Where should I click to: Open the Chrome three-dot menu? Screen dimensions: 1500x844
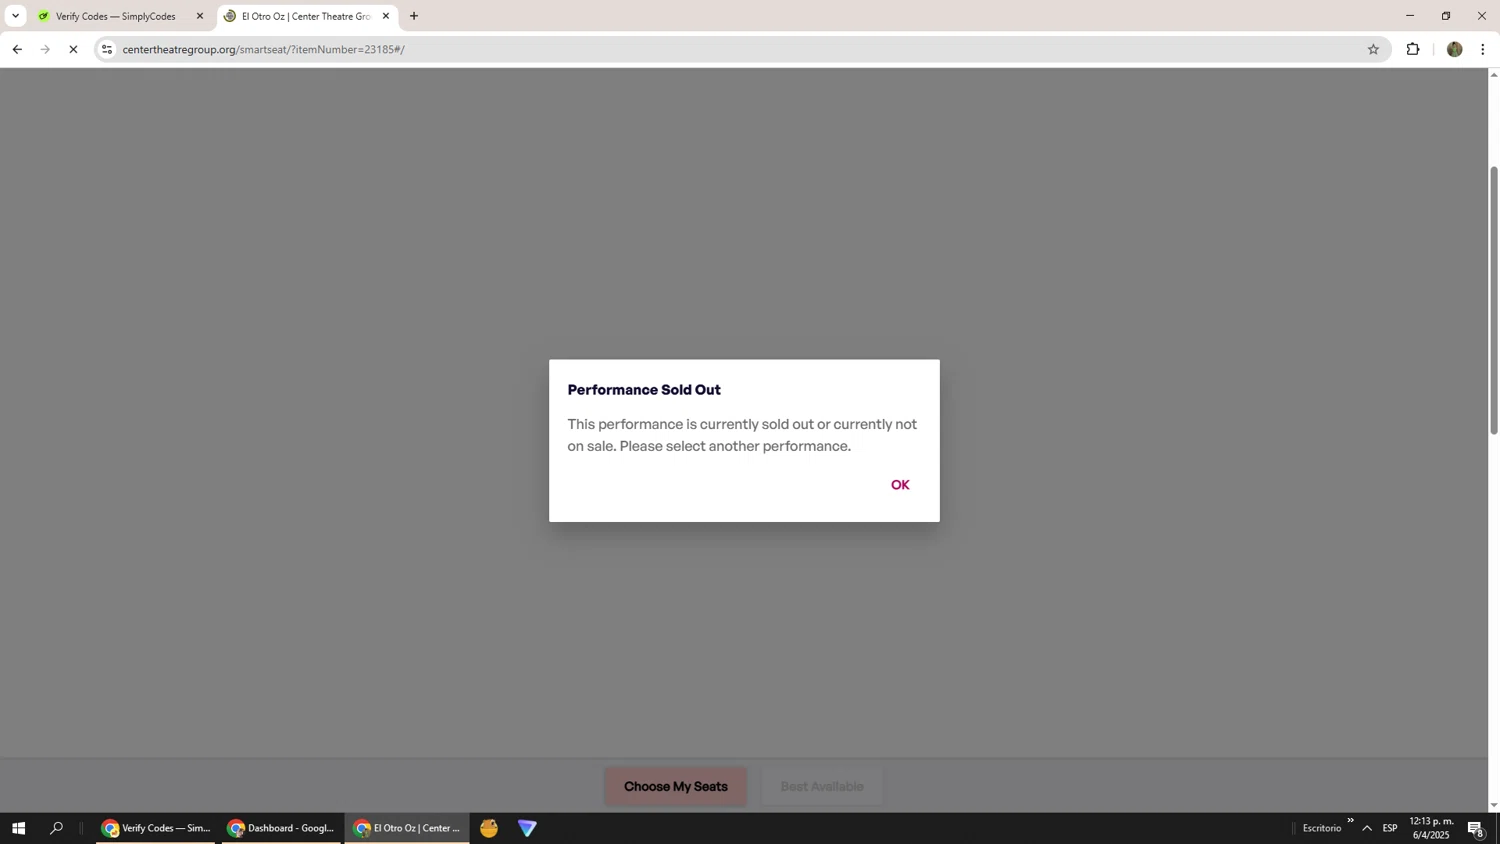tap(1482, 49)
